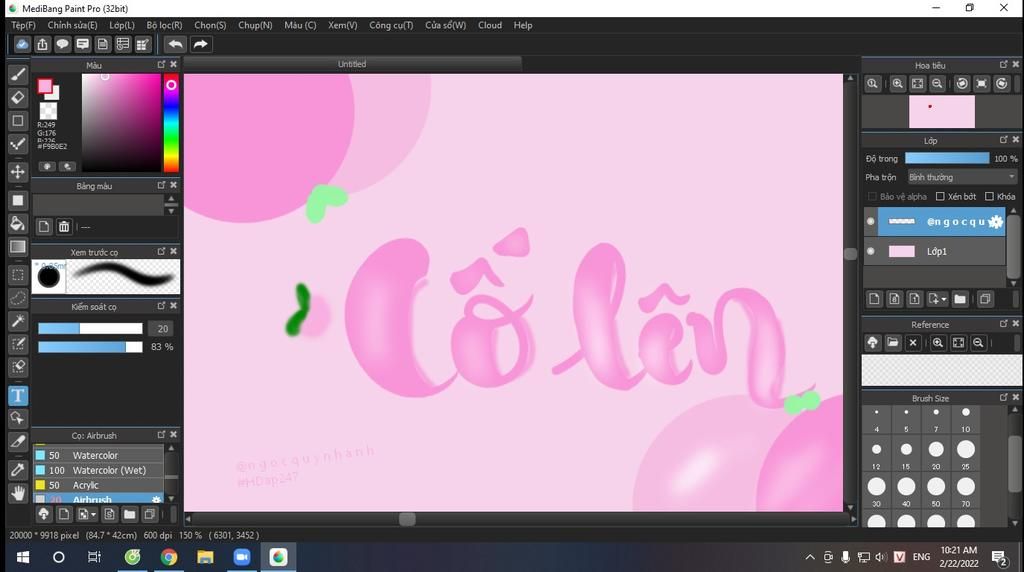Tick the Bảo vệ alpha checkbox

(x=872, y=197)
